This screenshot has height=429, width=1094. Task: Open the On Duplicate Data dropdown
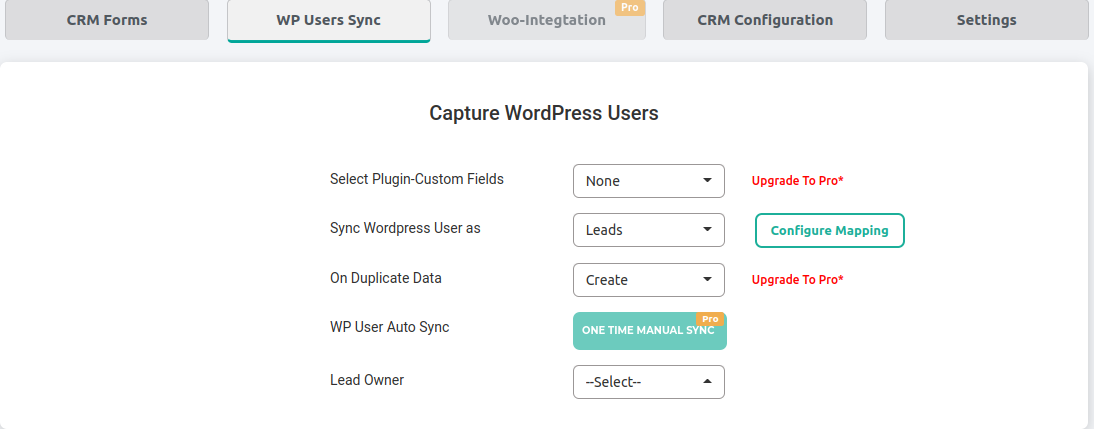649,280
